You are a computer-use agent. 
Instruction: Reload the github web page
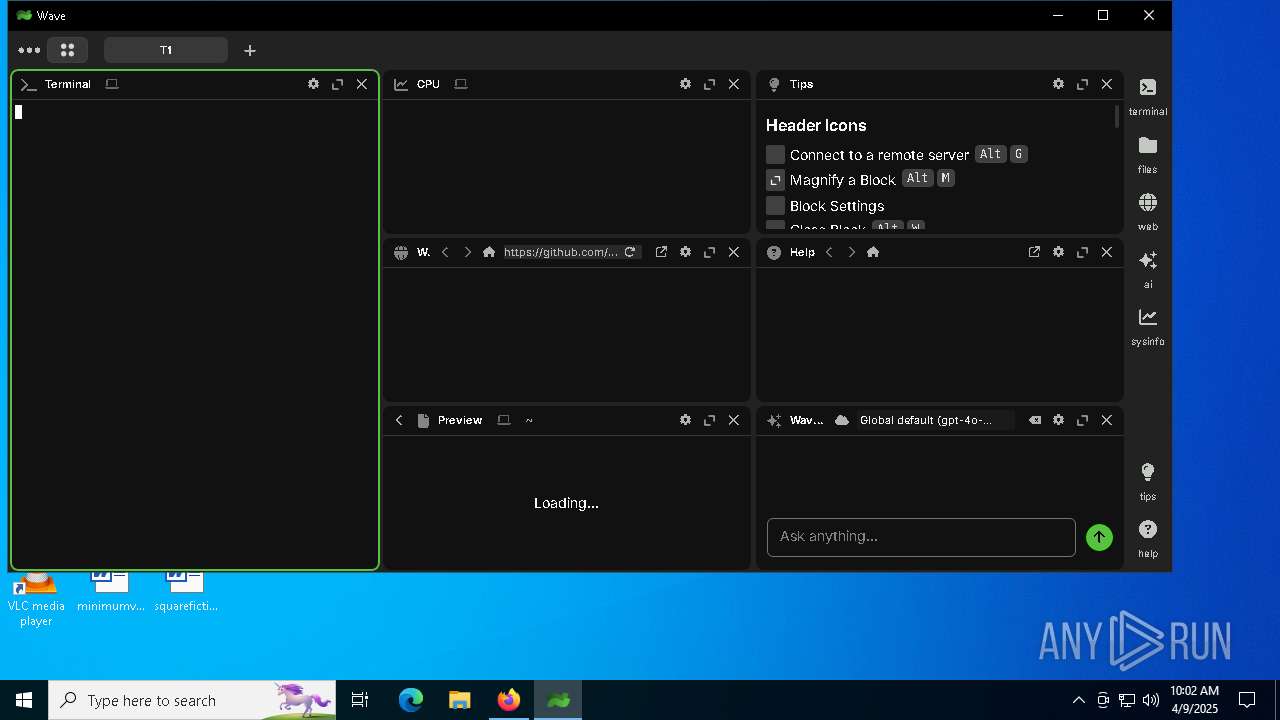(x=630, y=252)
